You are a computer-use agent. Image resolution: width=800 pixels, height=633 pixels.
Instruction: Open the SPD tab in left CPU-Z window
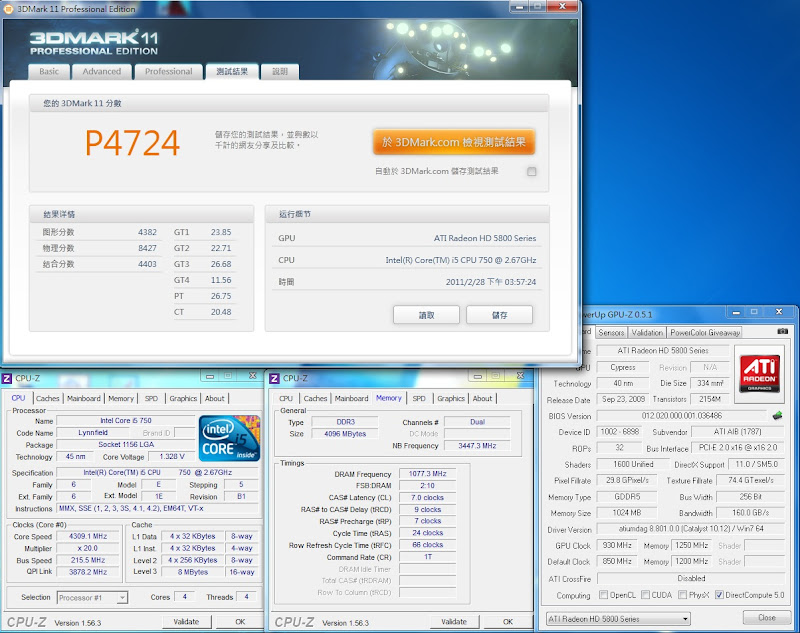click(x=152, y=398)
